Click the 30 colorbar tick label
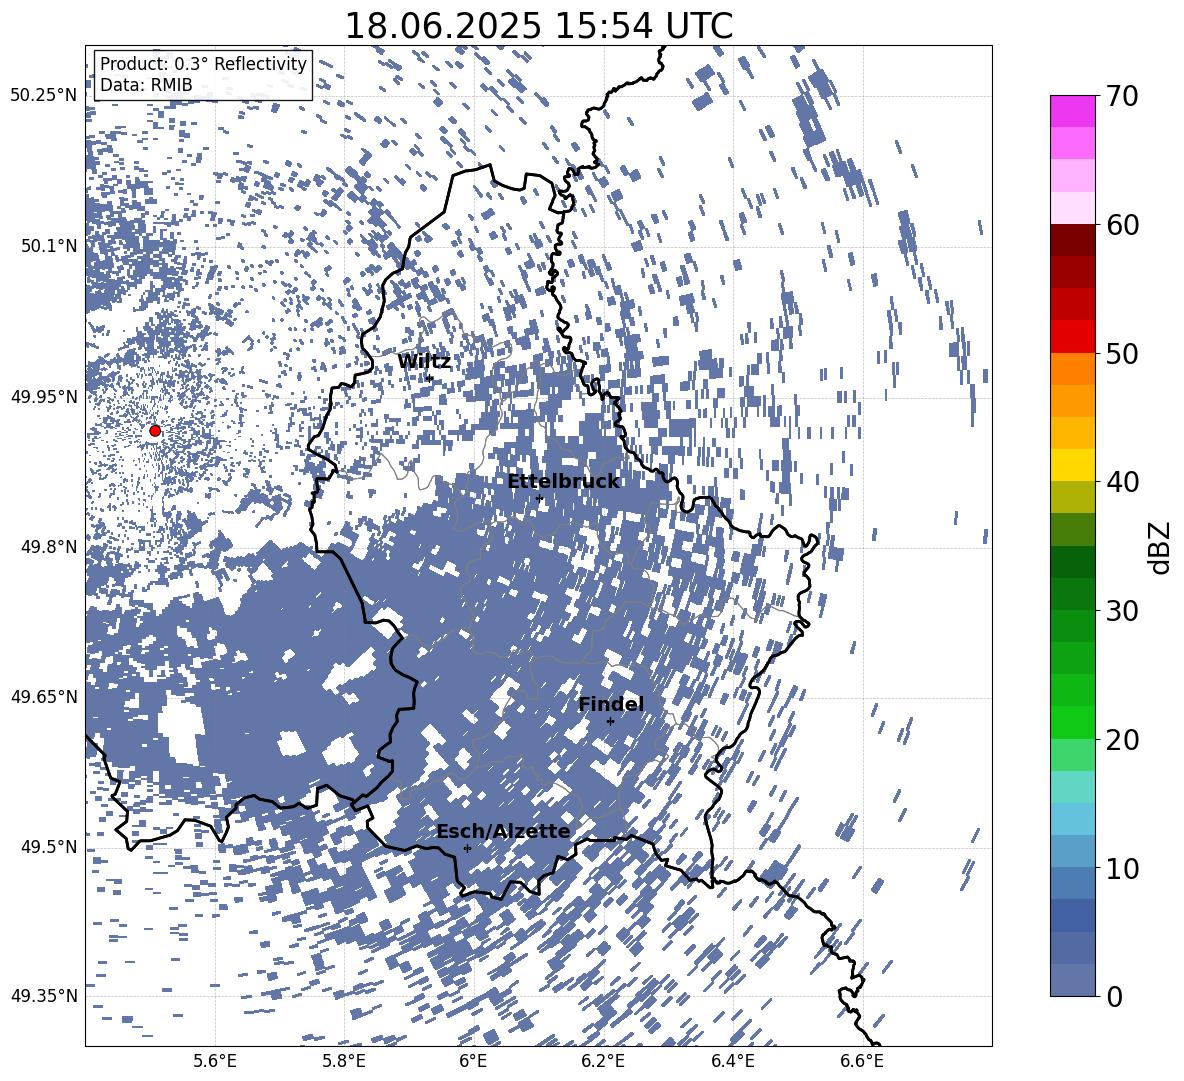The height and width of the screenshot is (1081, 1184). 1122,610
